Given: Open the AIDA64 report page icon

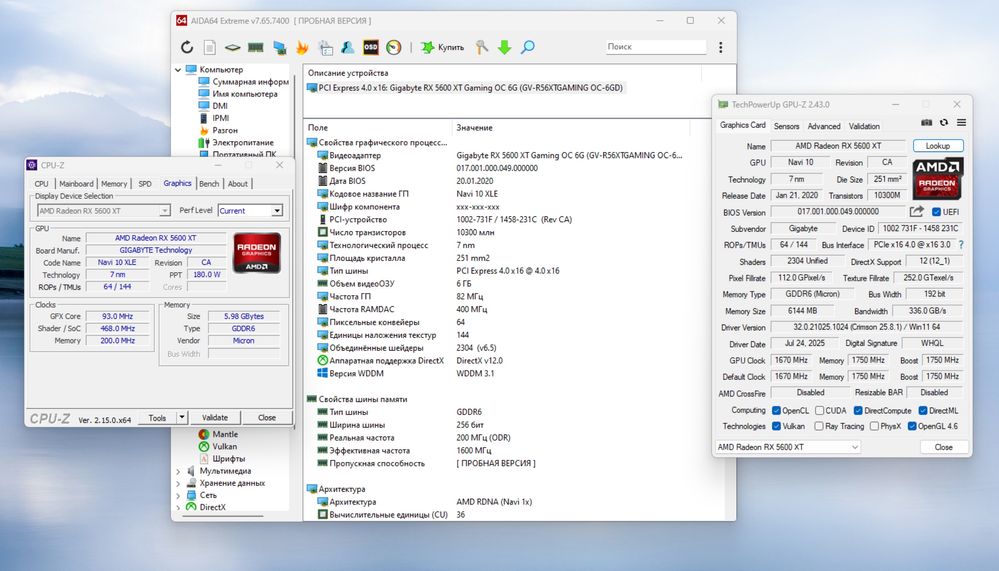Looking at the screenshot, I should tap(209, 47).
